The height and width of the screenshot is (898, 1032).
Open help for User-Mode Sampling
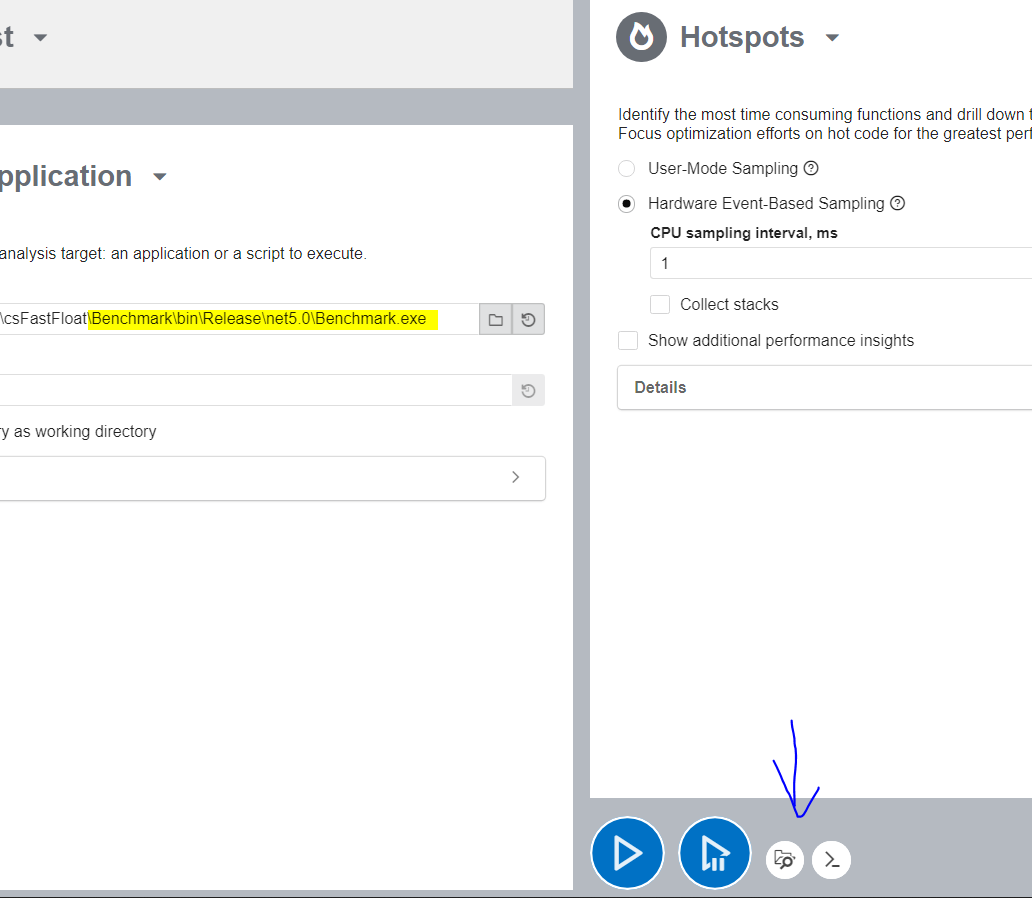[x=811, y=168]
